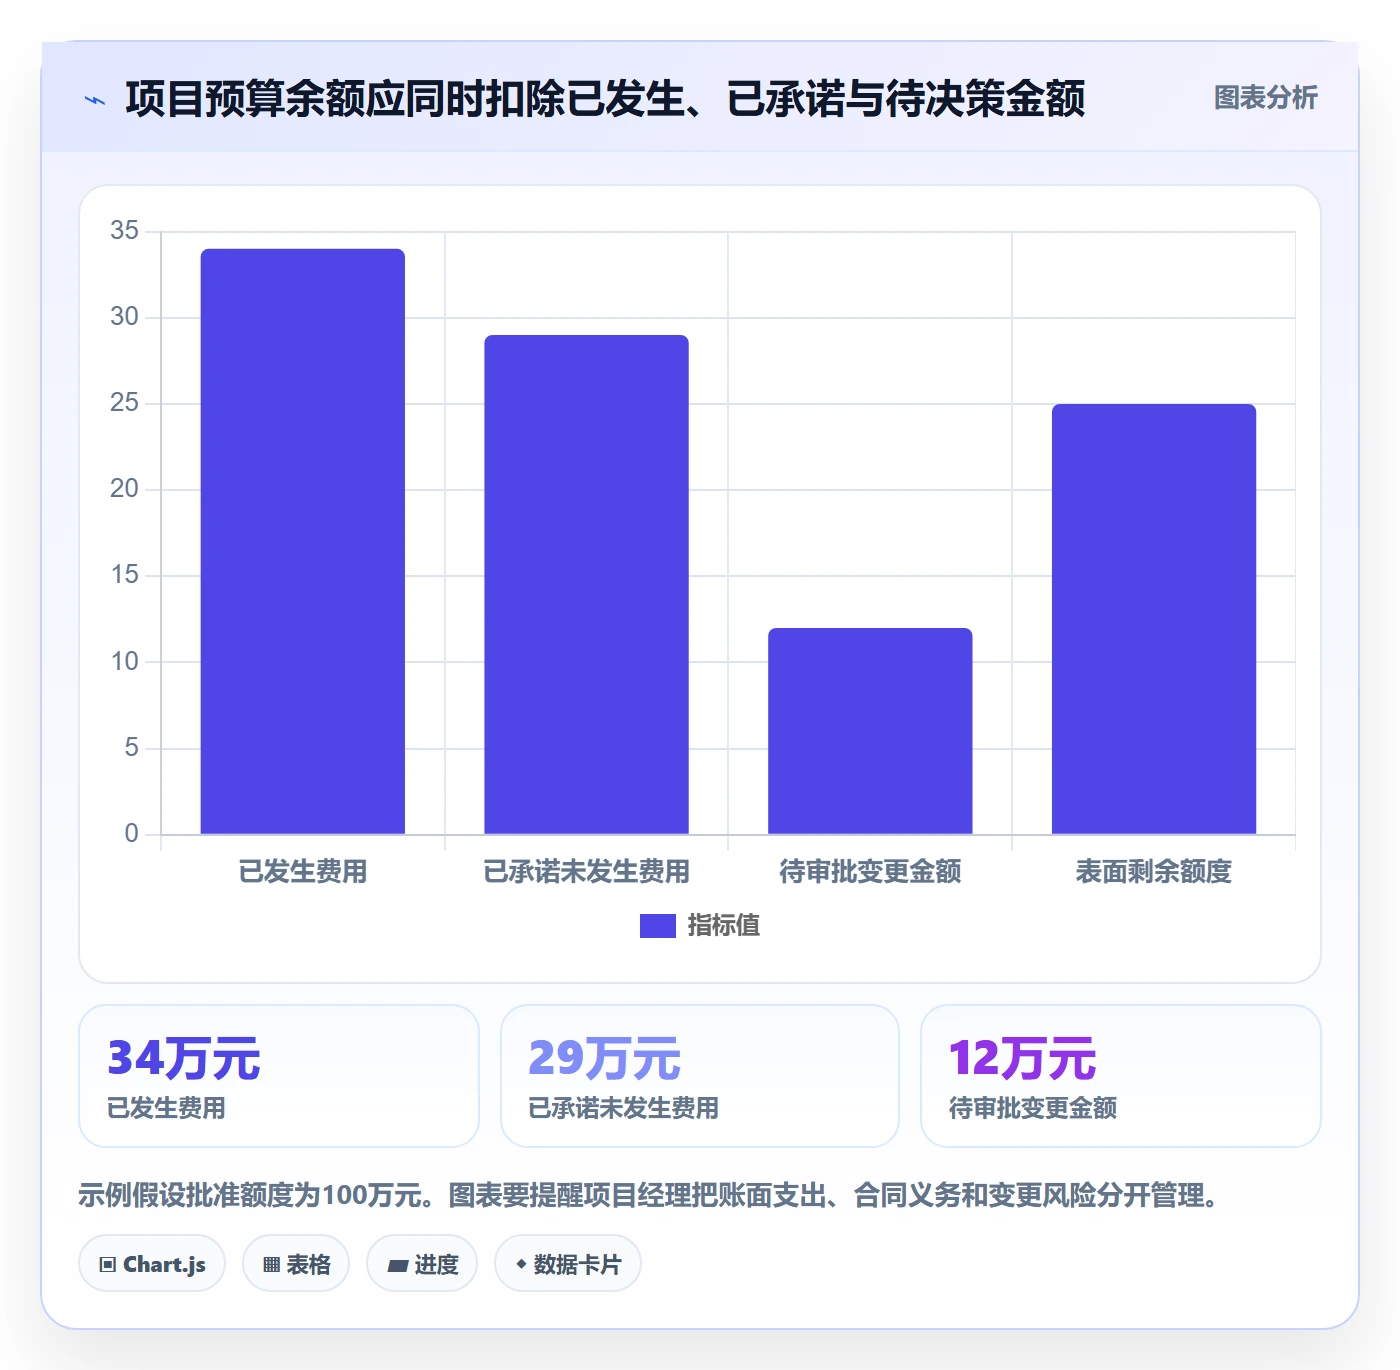This screenshot has width=1400, height=1370.
Task: Select the 进度 tag chip
Action: pos(422,1264)
